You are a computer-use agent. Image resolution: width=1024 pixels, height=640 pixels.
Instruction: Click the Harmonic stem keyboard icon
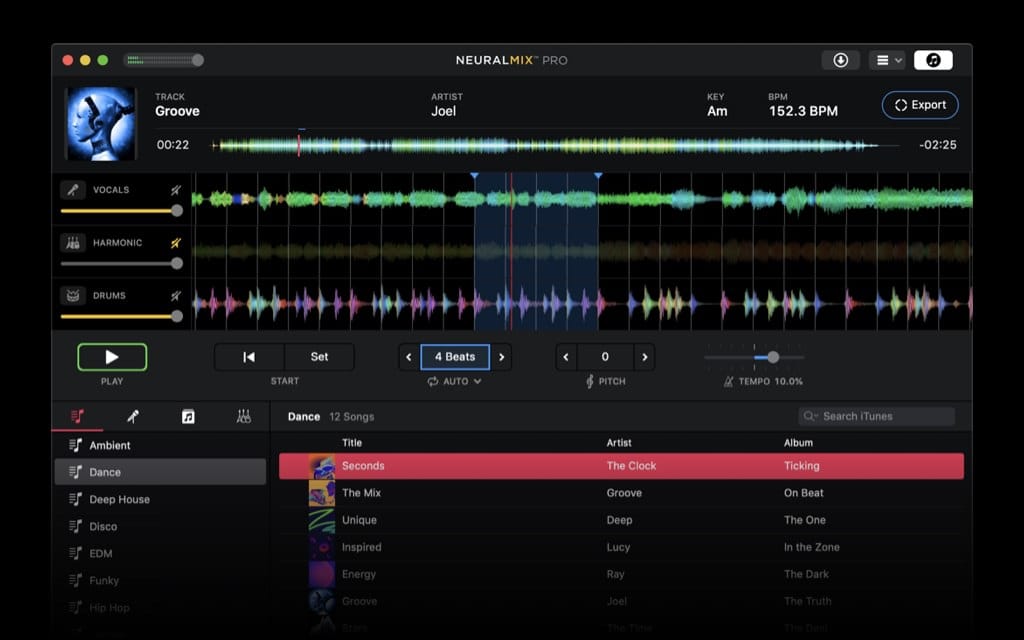(x=71, y=242)
